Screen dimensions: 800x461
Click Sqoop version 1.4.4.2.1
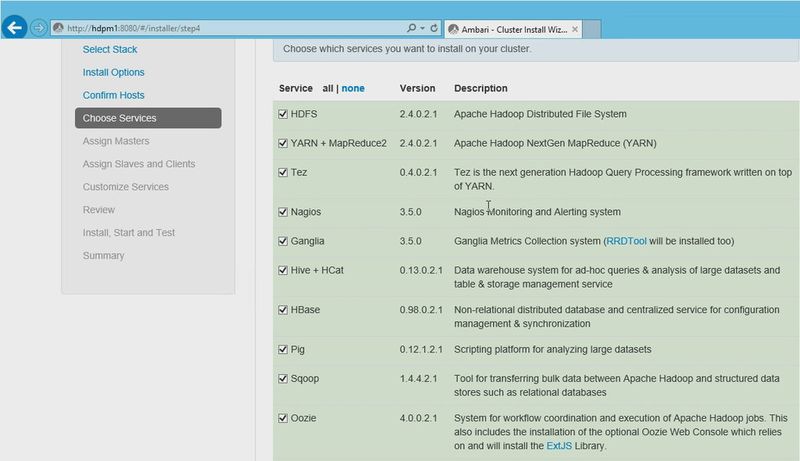[418, 378]
